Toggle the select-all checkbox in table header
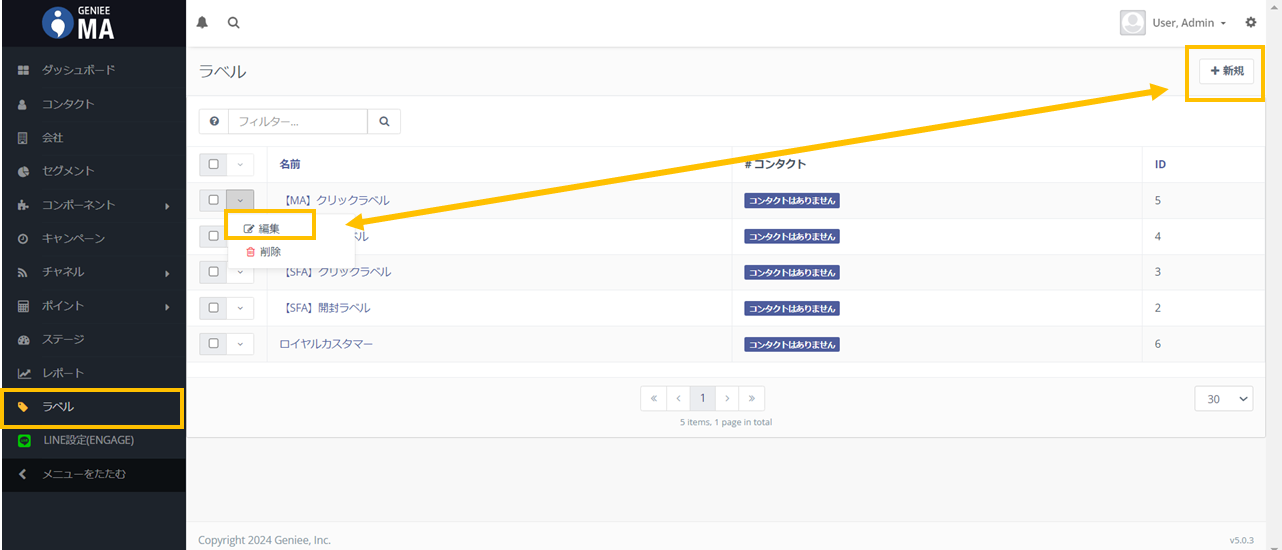Viewport: 1282px width, 550px height. pyautogui.click(x=213, y=164)
